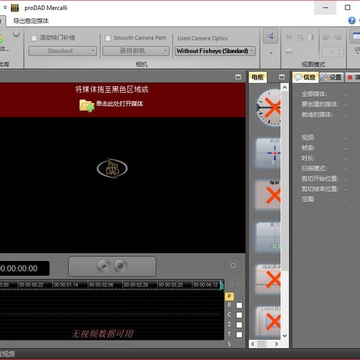Click the zoom-in icon in the view mode group

[338, 37]
